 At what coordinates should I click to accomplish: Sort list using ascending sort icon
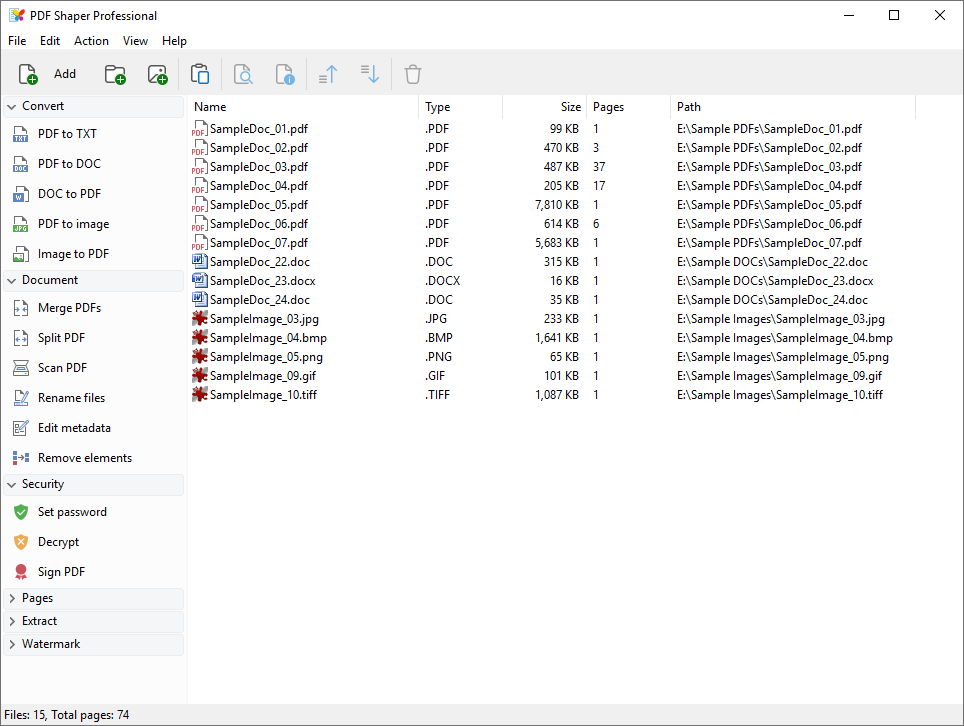[327, 73]
